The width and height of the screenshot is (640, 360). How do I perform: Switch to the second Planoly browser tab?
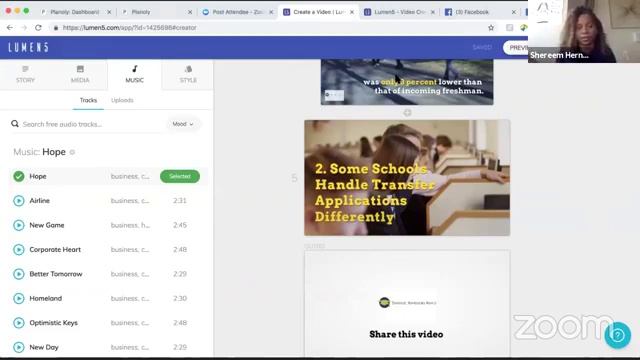tap(156, 12)
